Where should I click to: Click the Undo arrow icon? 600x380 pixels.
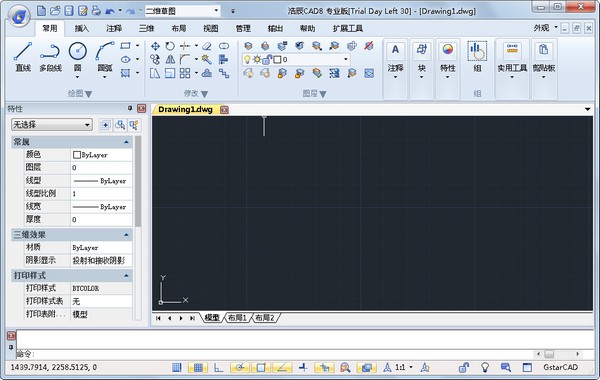tap(110, 11)
